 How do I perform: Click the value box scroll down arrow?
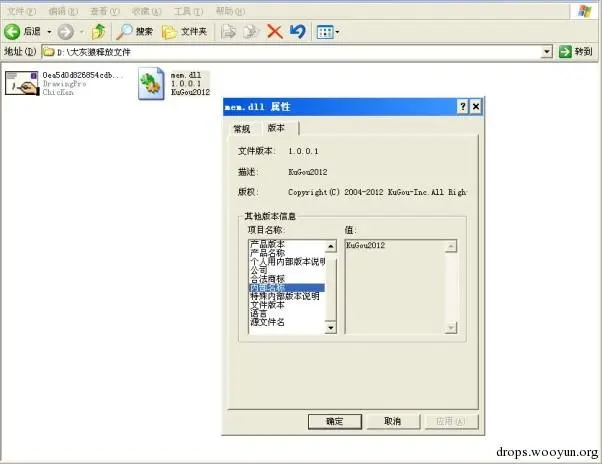point(451,327)
